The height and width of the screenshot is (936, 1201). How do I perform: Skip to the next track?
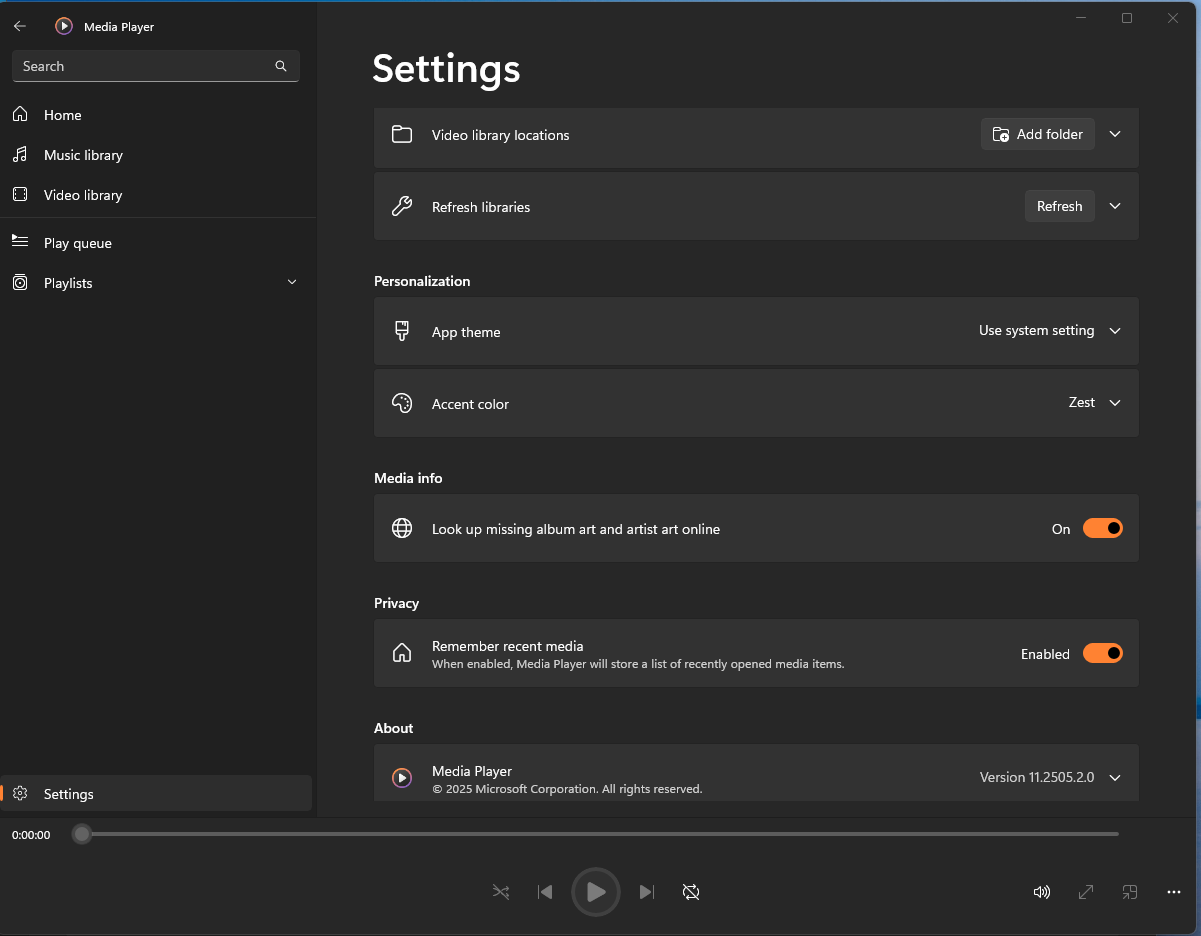tap(647, 892)
